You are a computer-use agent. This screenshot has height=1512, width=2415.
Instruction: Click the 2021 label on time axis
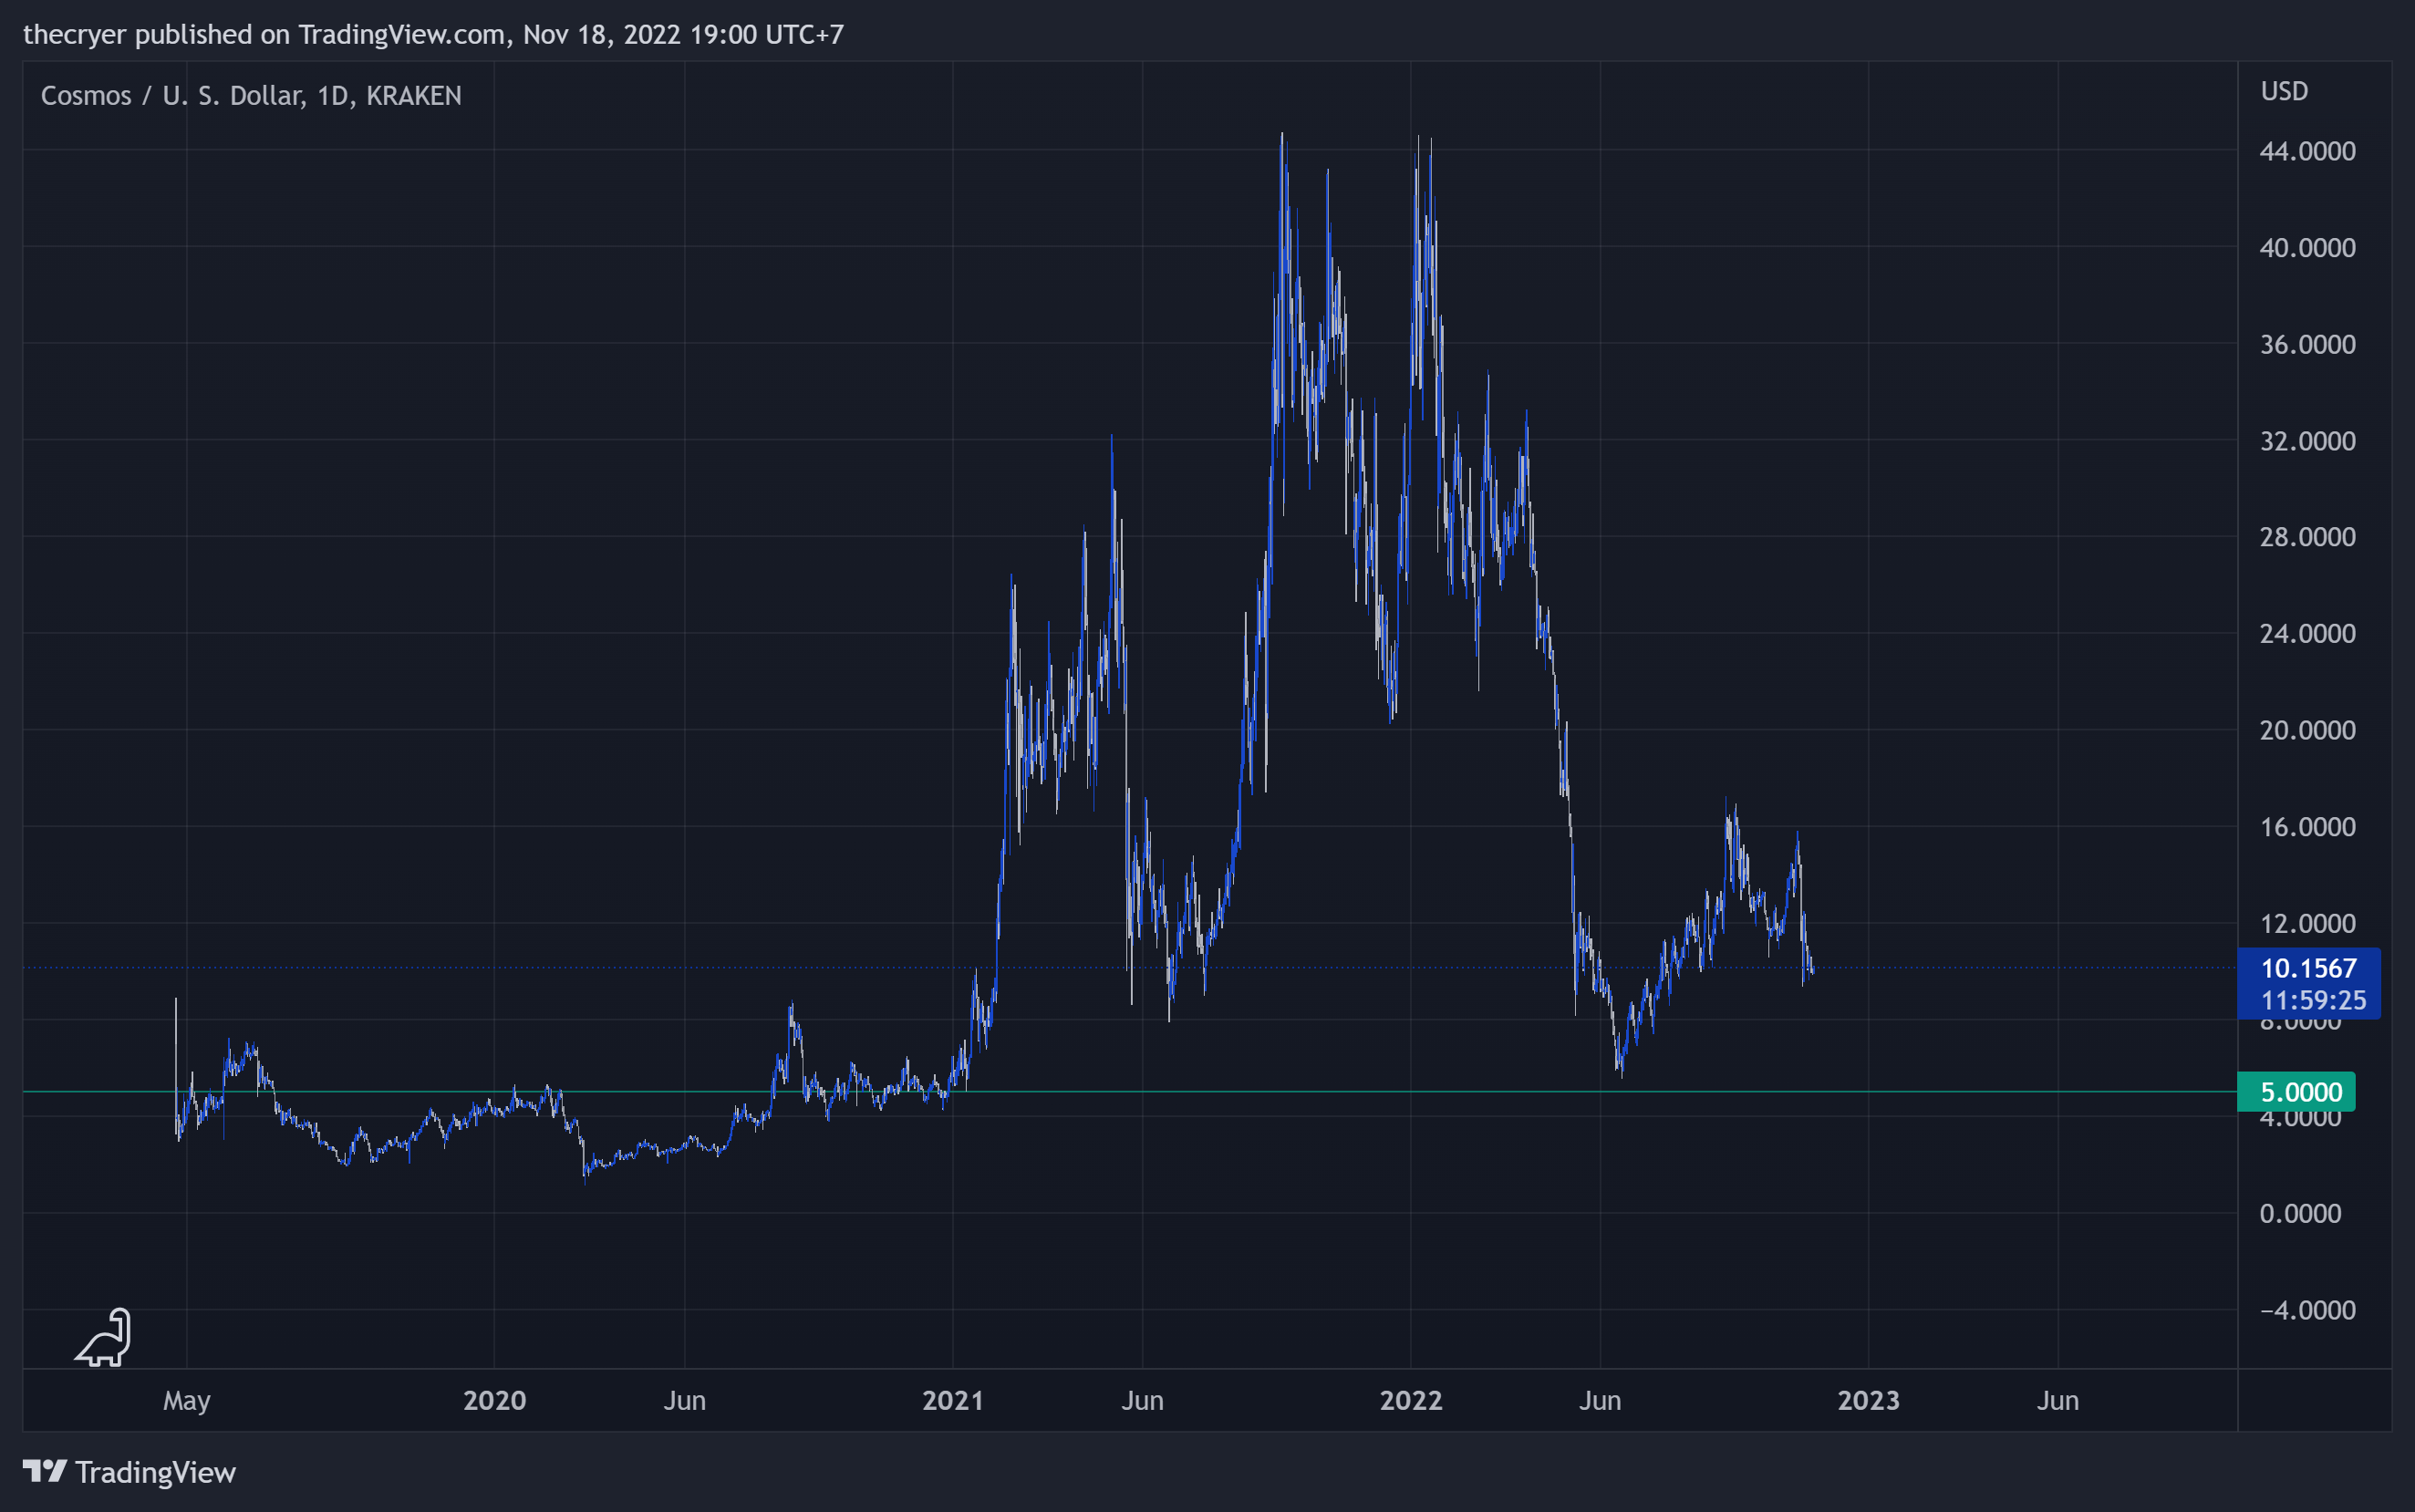pos(952,1400)
